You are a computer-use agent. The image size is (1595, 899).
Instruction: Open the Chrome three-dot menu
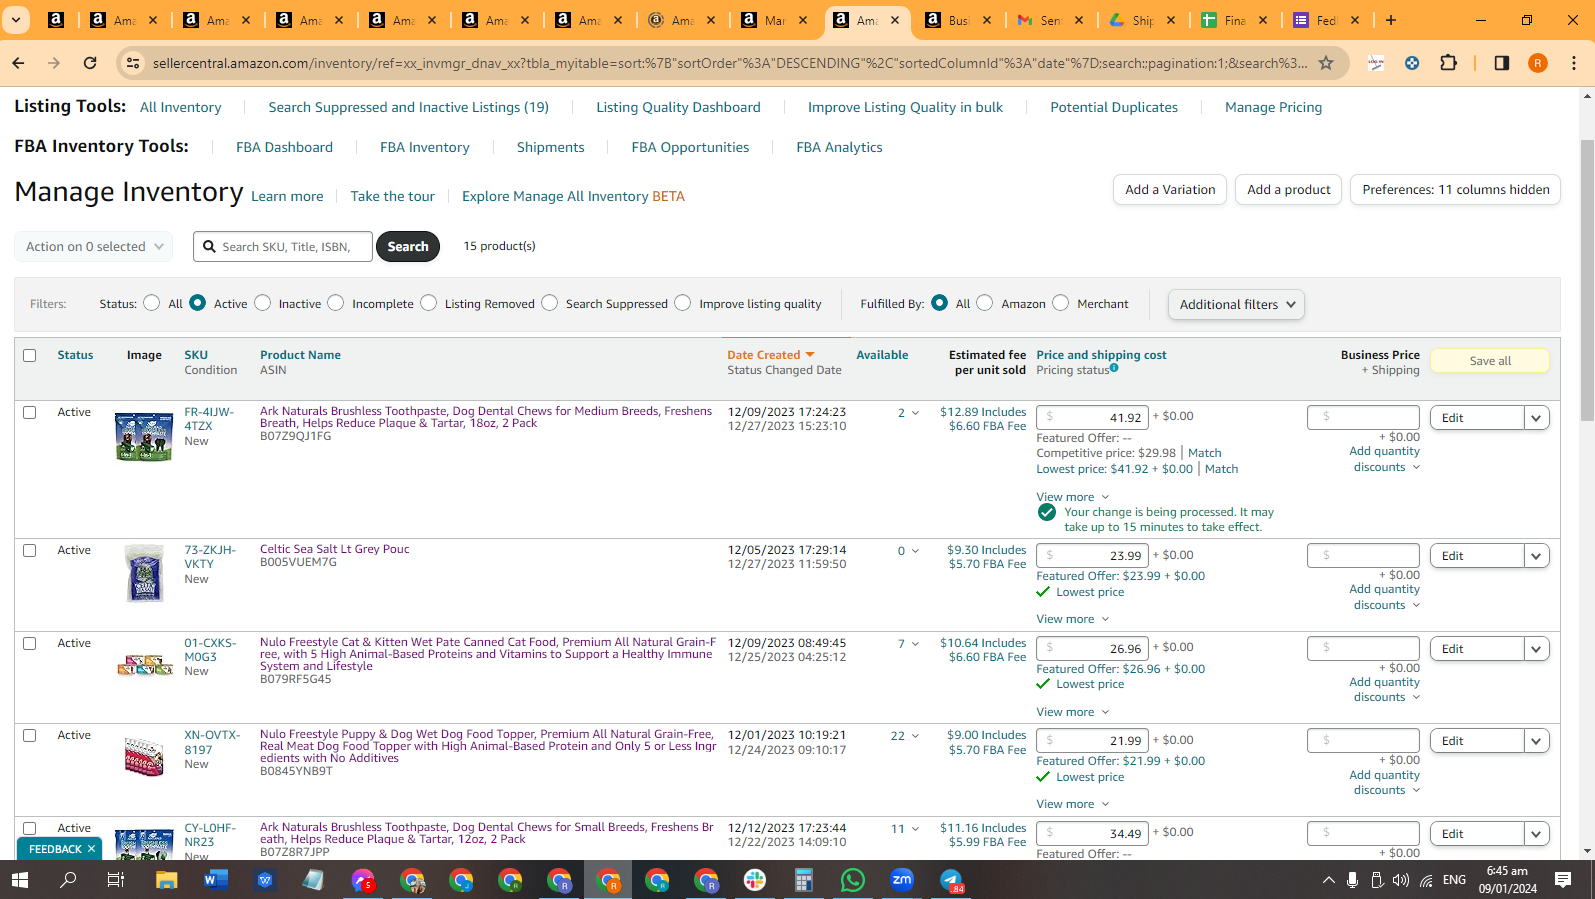coord(1574,63)
